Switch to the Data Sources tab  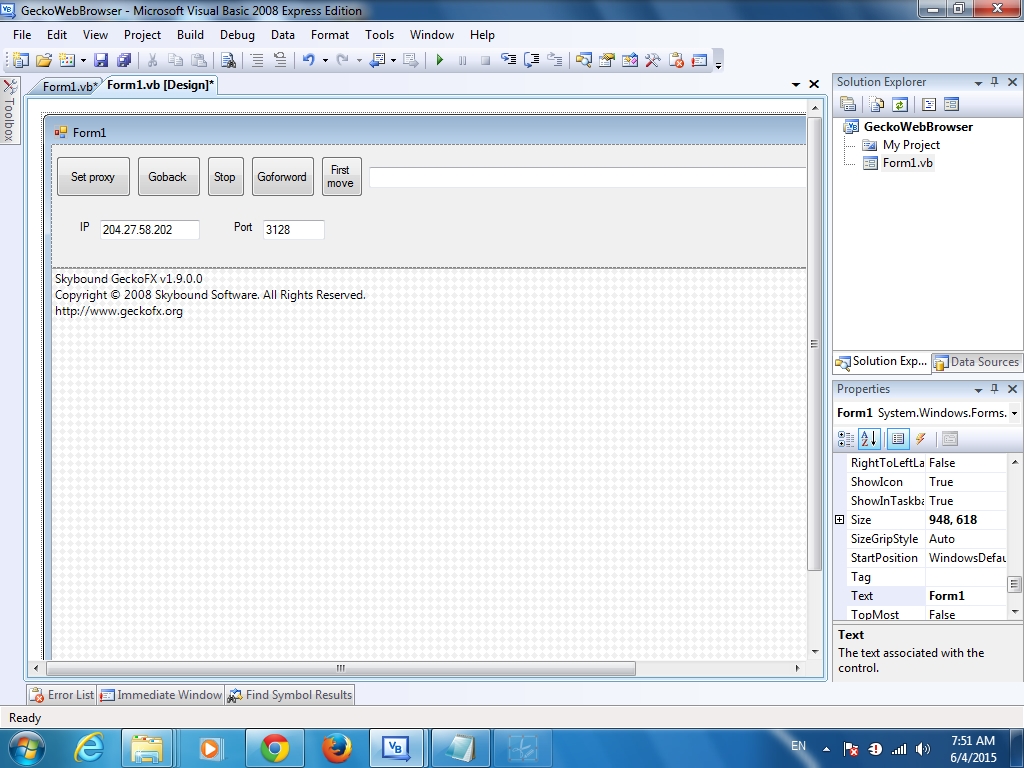coord(976,362)
